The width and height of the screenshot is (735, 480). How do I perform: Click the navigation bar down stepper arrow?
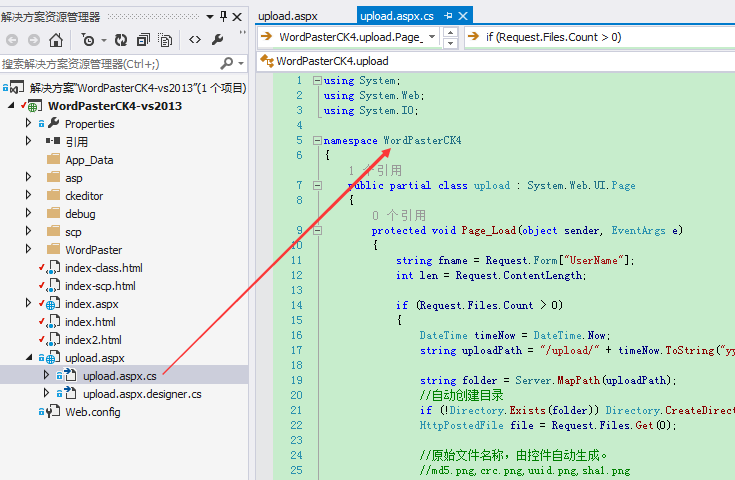(x=450, y=43)
